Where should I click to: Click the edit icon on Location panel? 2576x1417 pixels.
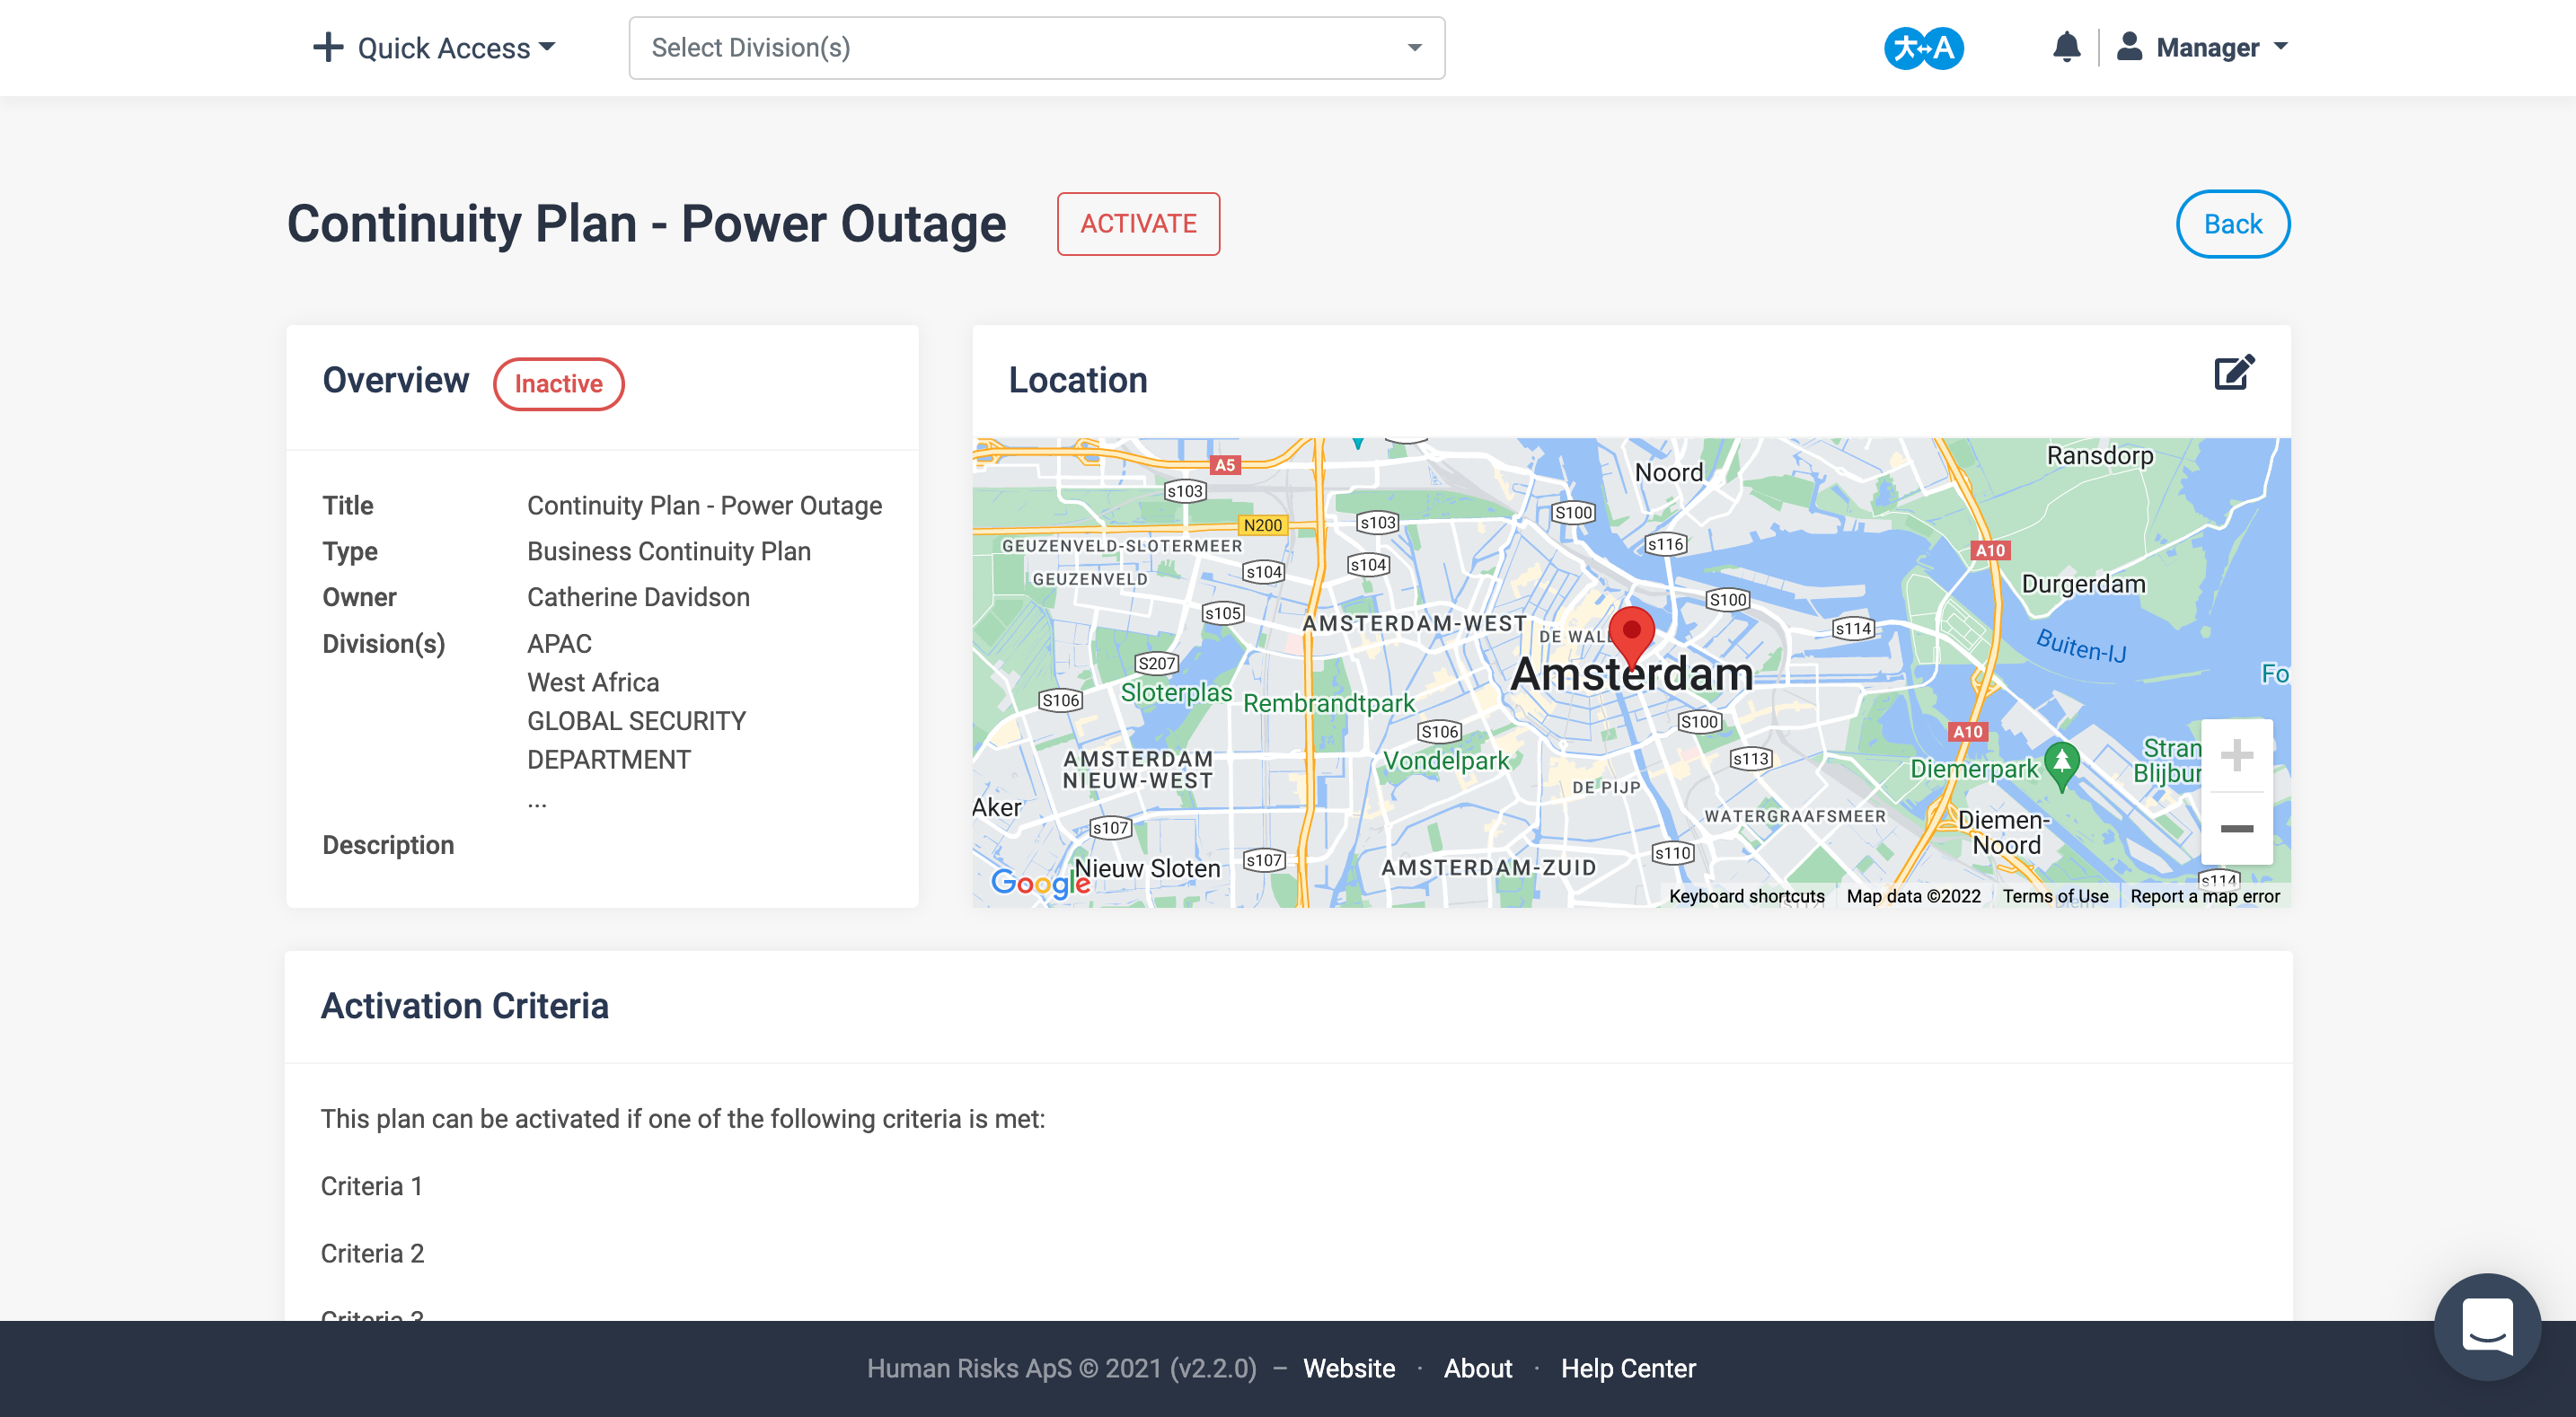click(x=2234, y=375)
